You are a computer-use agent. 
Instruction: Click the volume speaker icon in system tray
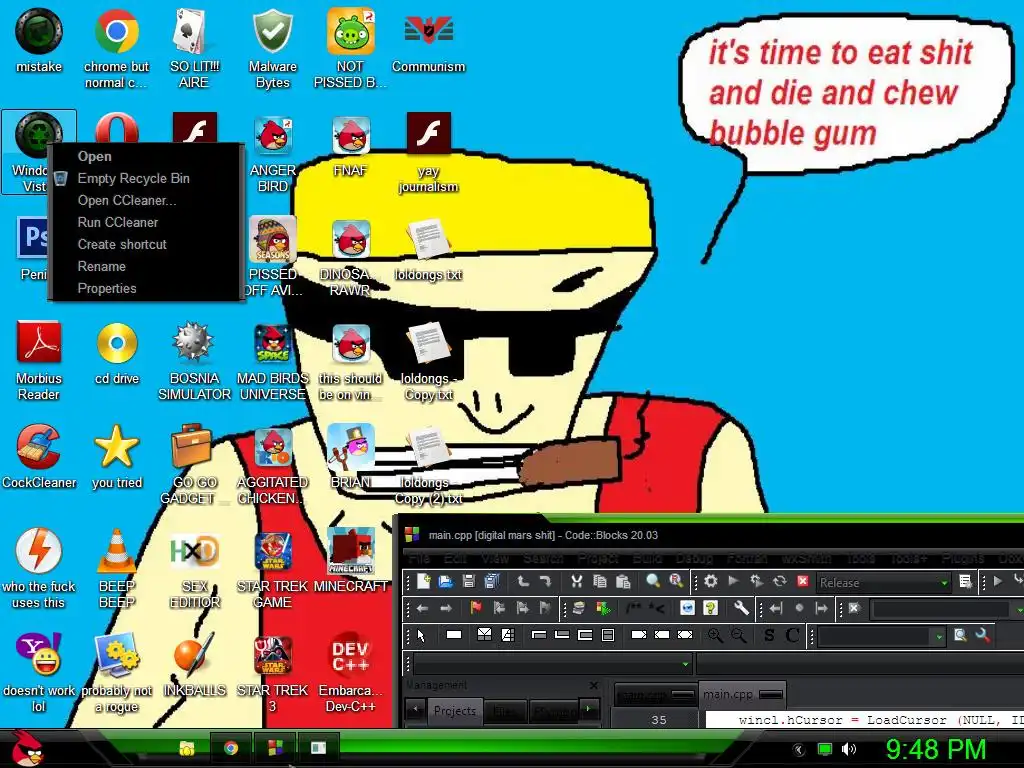point(849,749)
